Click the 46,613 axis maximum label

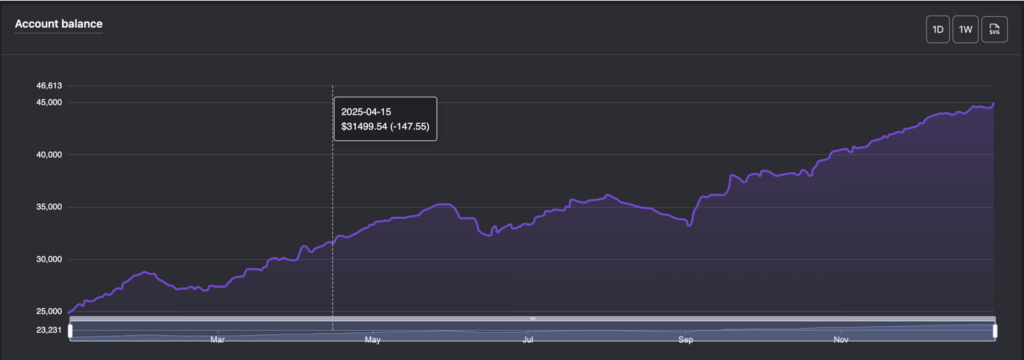coord(50,86)
